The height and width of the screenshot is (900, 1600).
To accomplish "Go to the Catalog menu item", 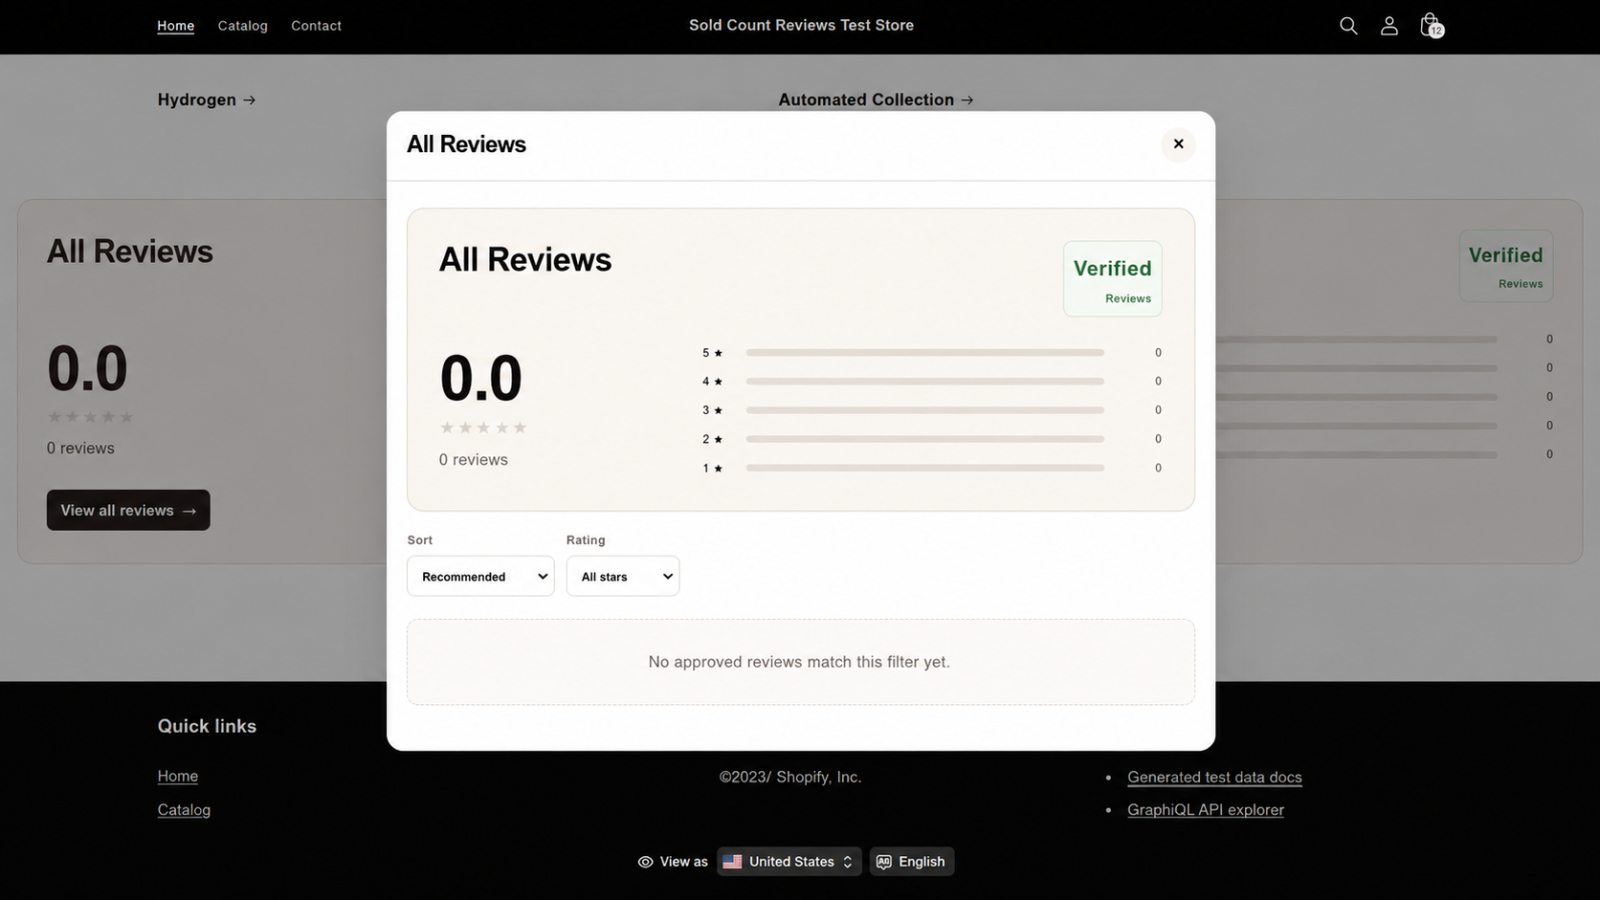I will coord(243,26).
